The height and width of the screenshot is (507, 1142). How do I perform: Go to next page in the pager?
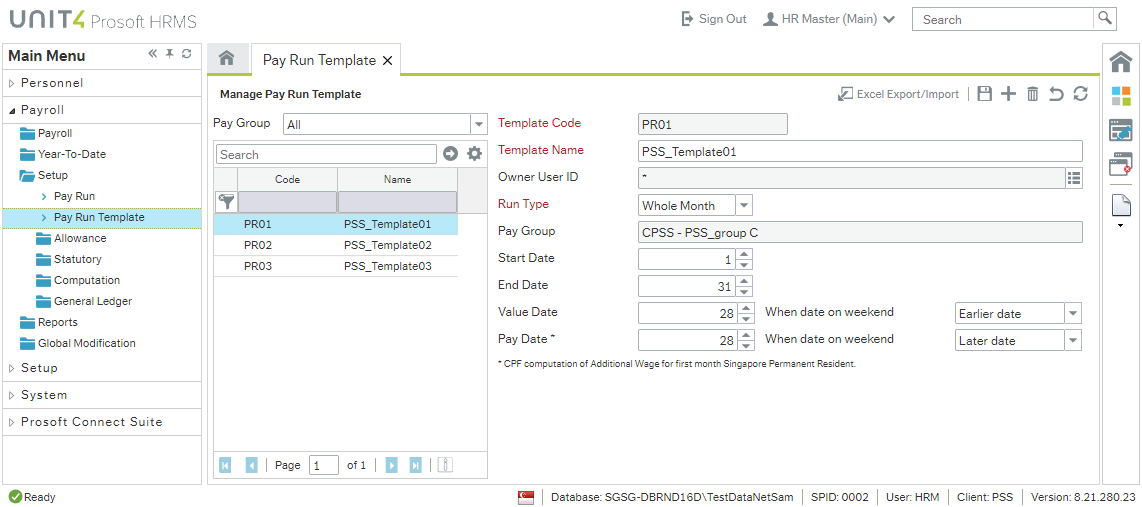pyautogui.click(x=391, y=465)
